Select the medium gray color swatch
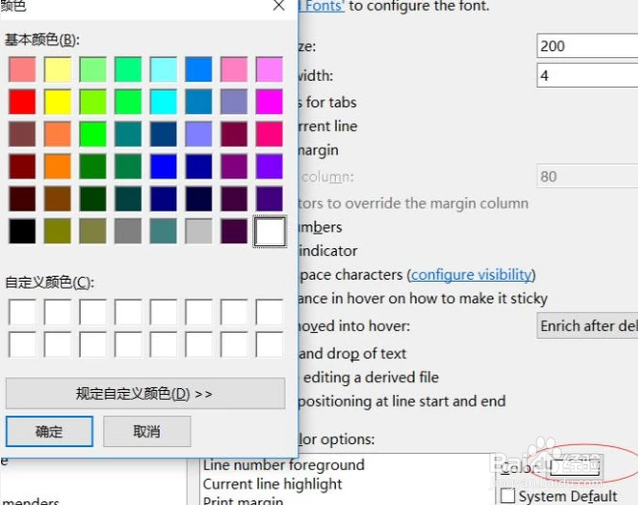638x505 pixels. [128, 231]
